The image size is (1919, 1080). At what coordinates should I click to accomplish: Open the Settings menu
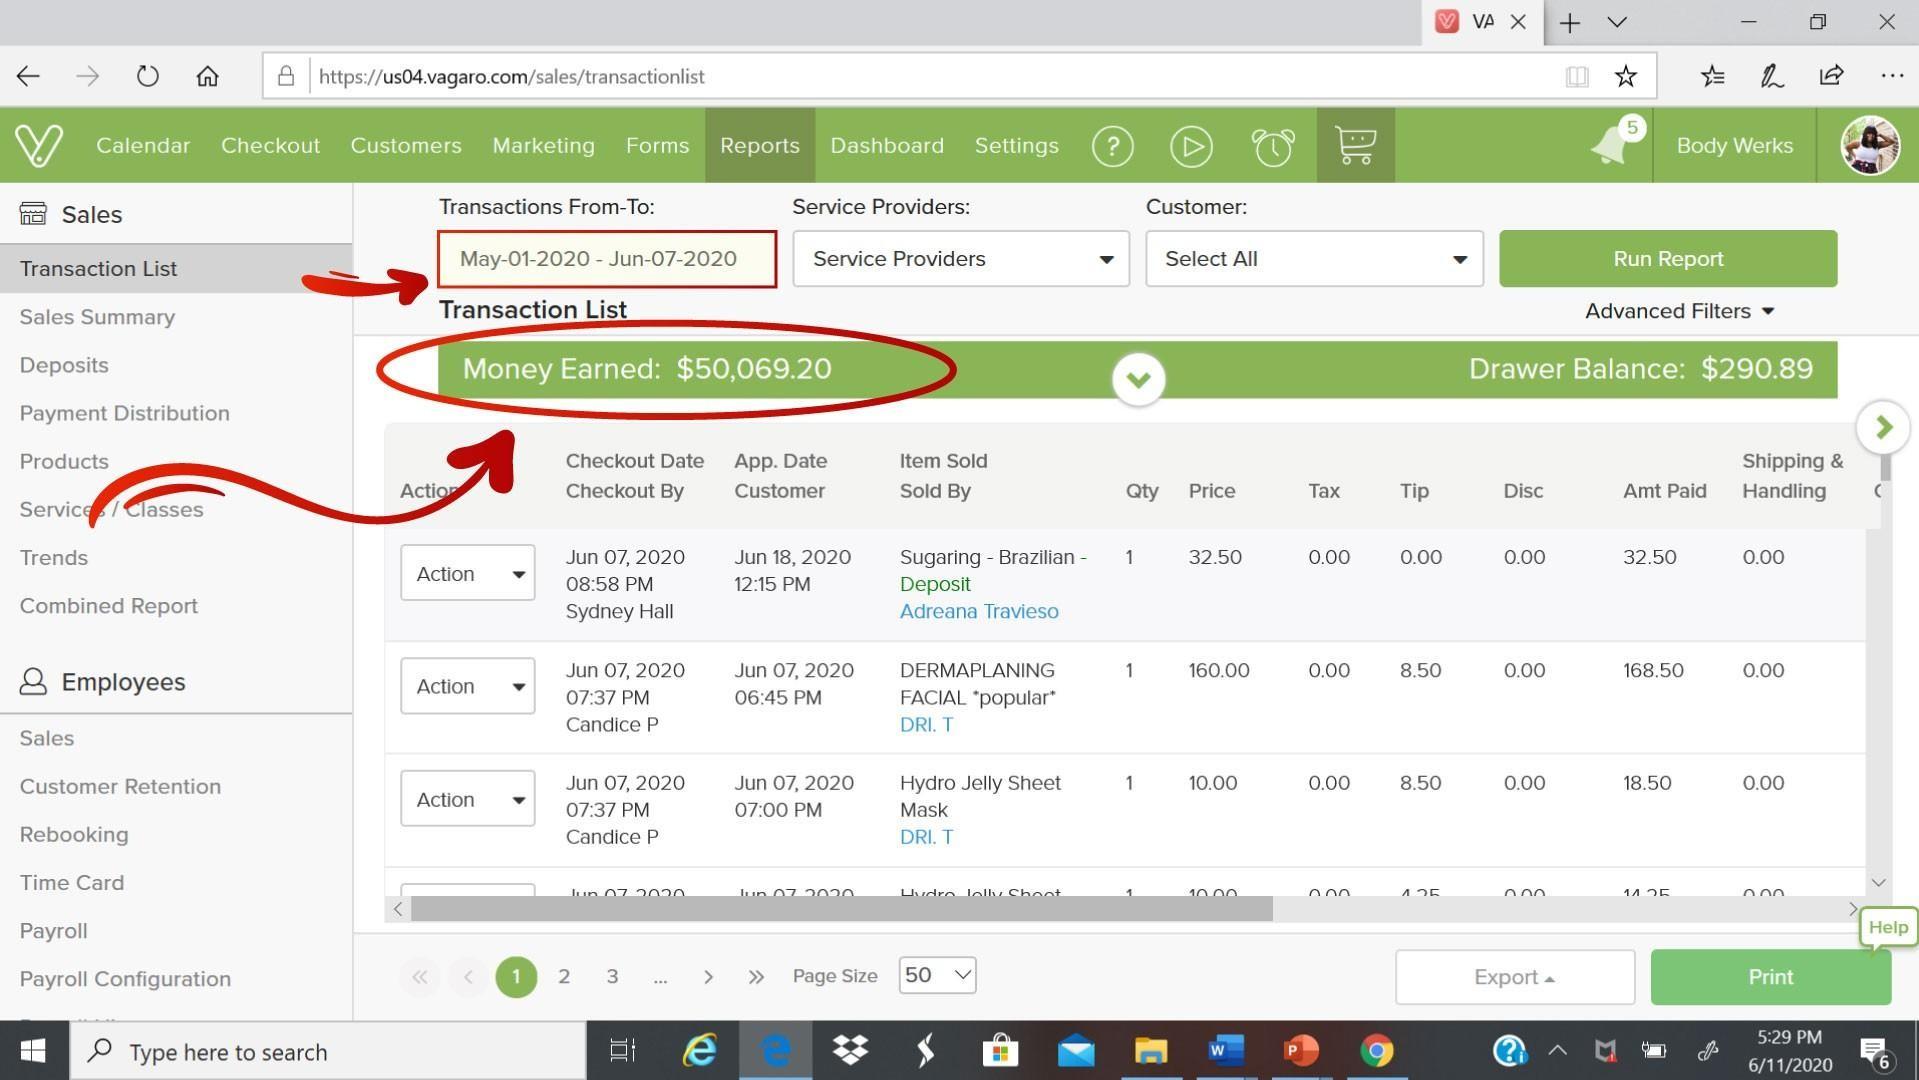tap(1016, 145)
